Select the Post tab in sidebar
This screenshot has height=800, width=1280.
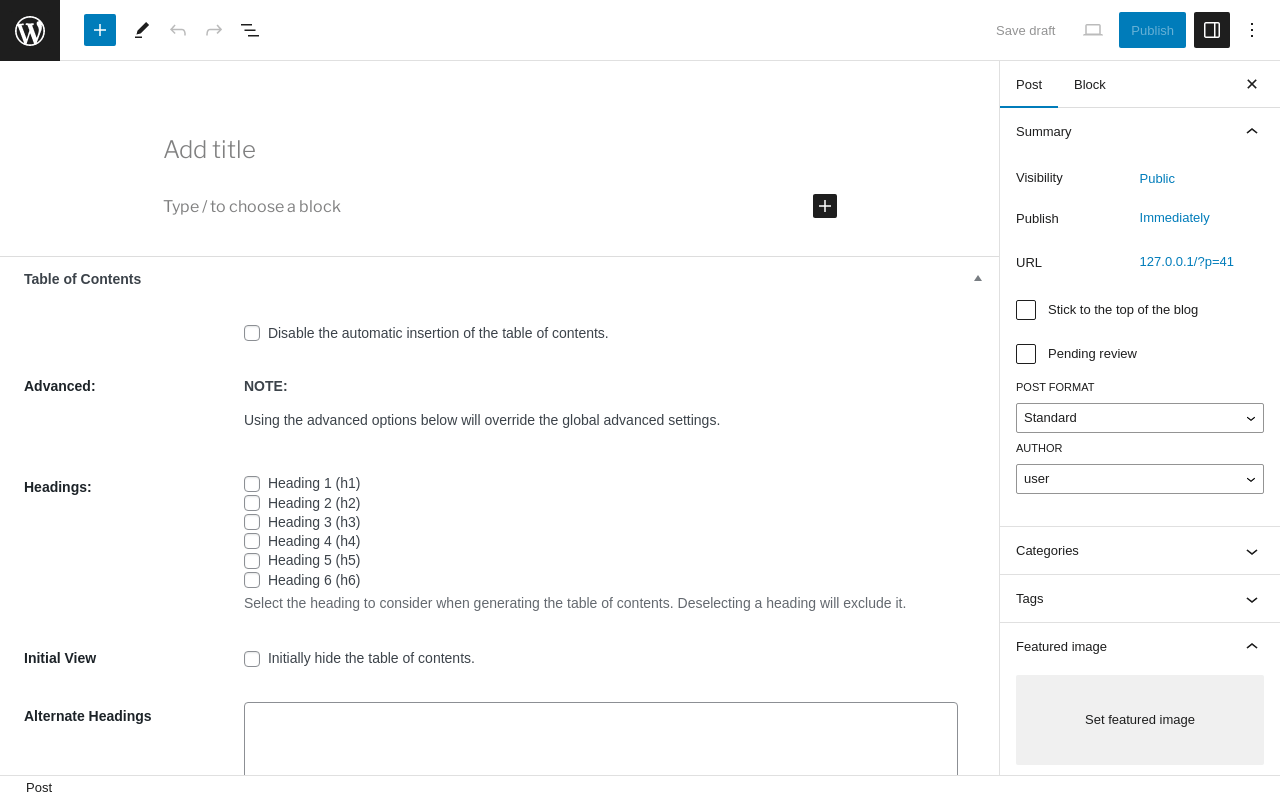1029,84
